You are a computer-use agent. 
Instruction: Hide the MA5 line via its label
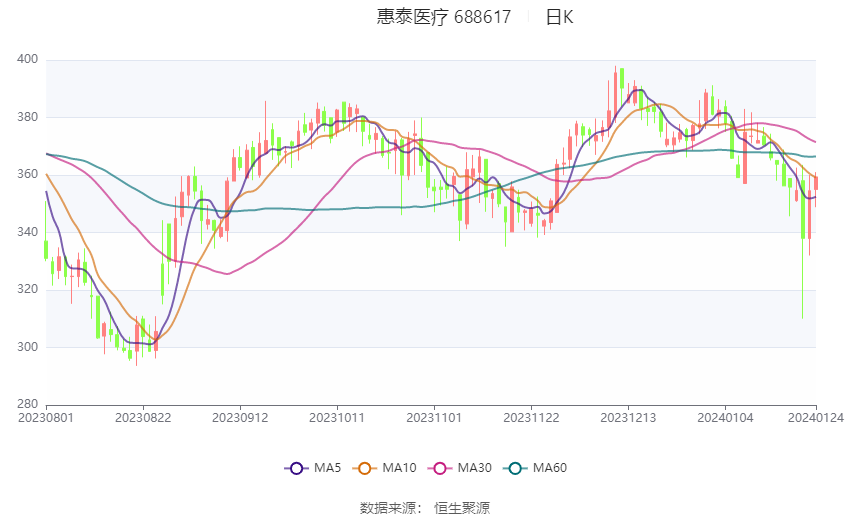coord(327,468)
